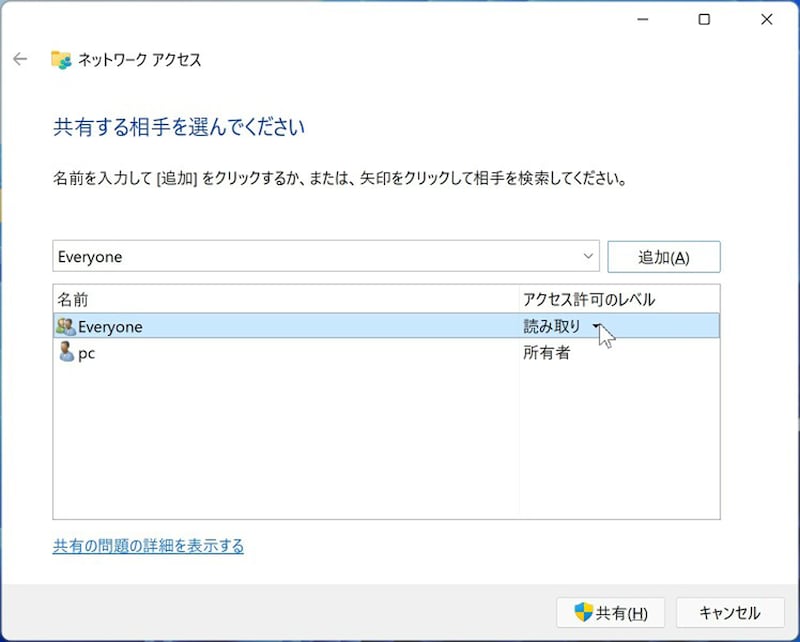
Task: Select the Everyone row by its name
Action: click(x=110, y=327)
